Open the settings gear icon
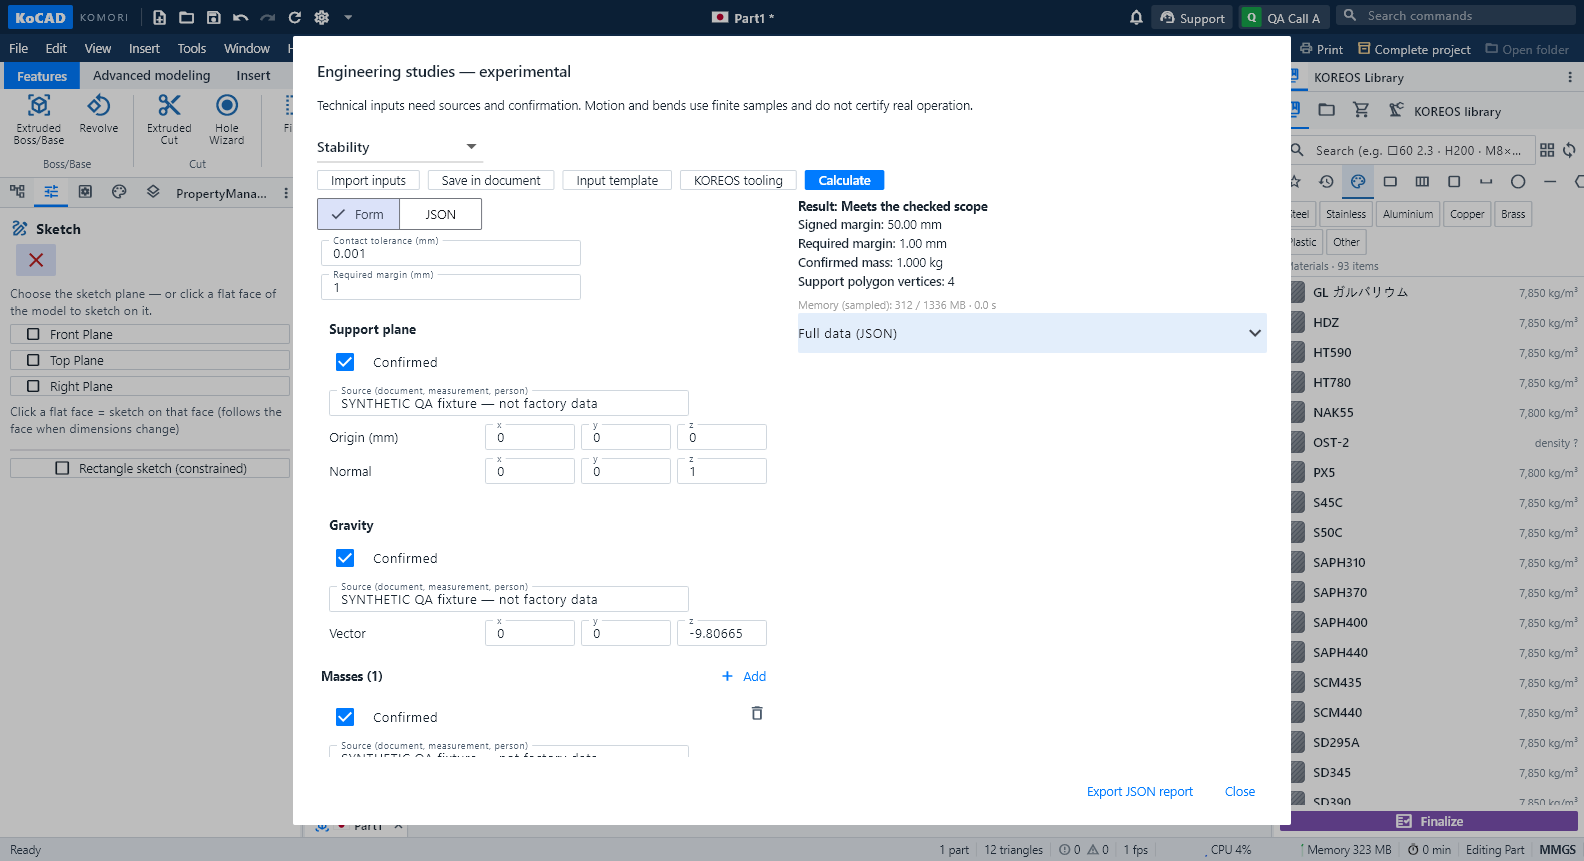This screenshot has width=1584, height=861. click(x=321, y=17)
